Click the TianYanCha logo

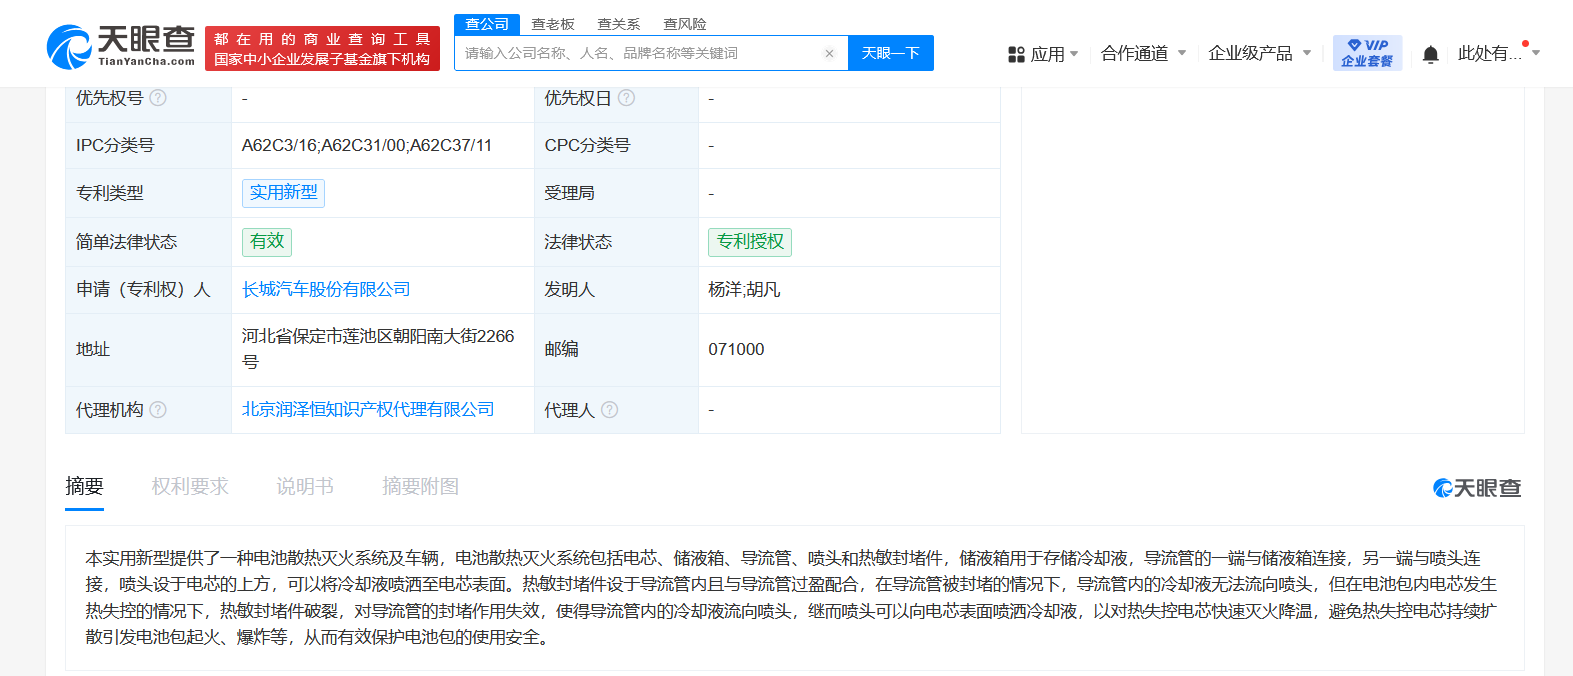[x=121, y=46]
